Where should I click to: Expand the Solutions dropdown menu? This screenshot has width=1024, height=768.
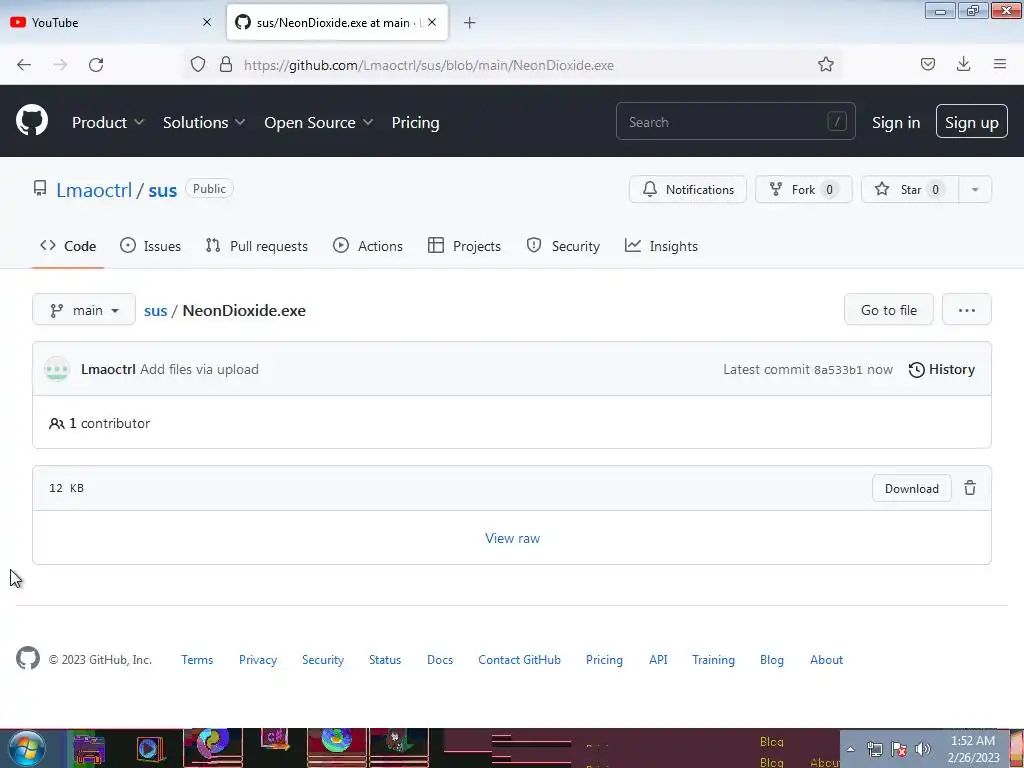pyautogui.click(x=204, y=123)
